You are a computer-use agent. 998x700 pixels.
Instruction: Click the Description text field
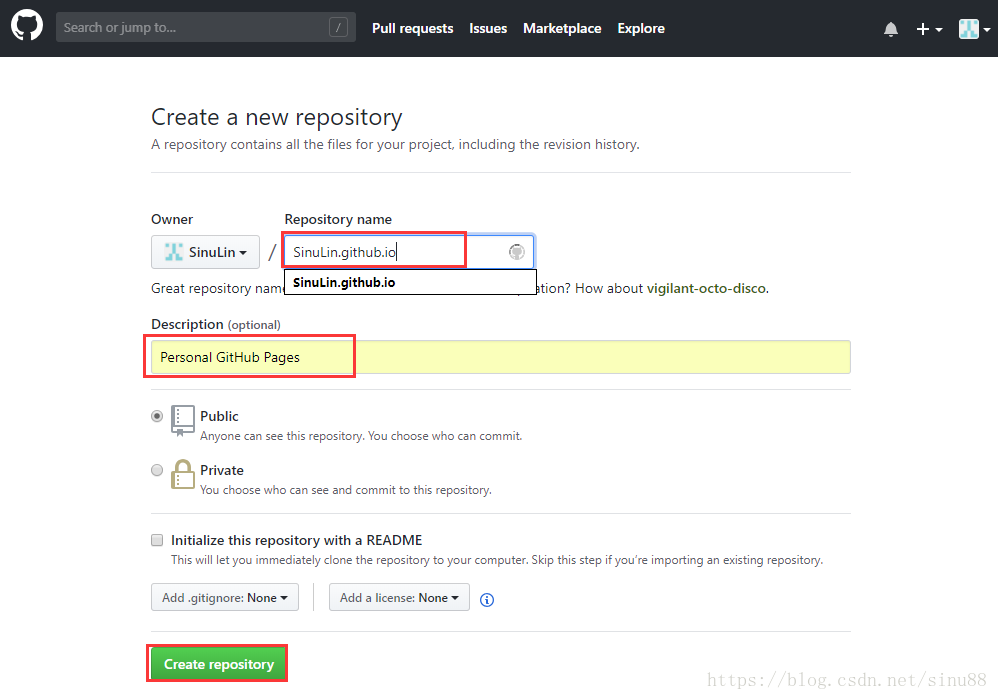click(x=500, y=357)
